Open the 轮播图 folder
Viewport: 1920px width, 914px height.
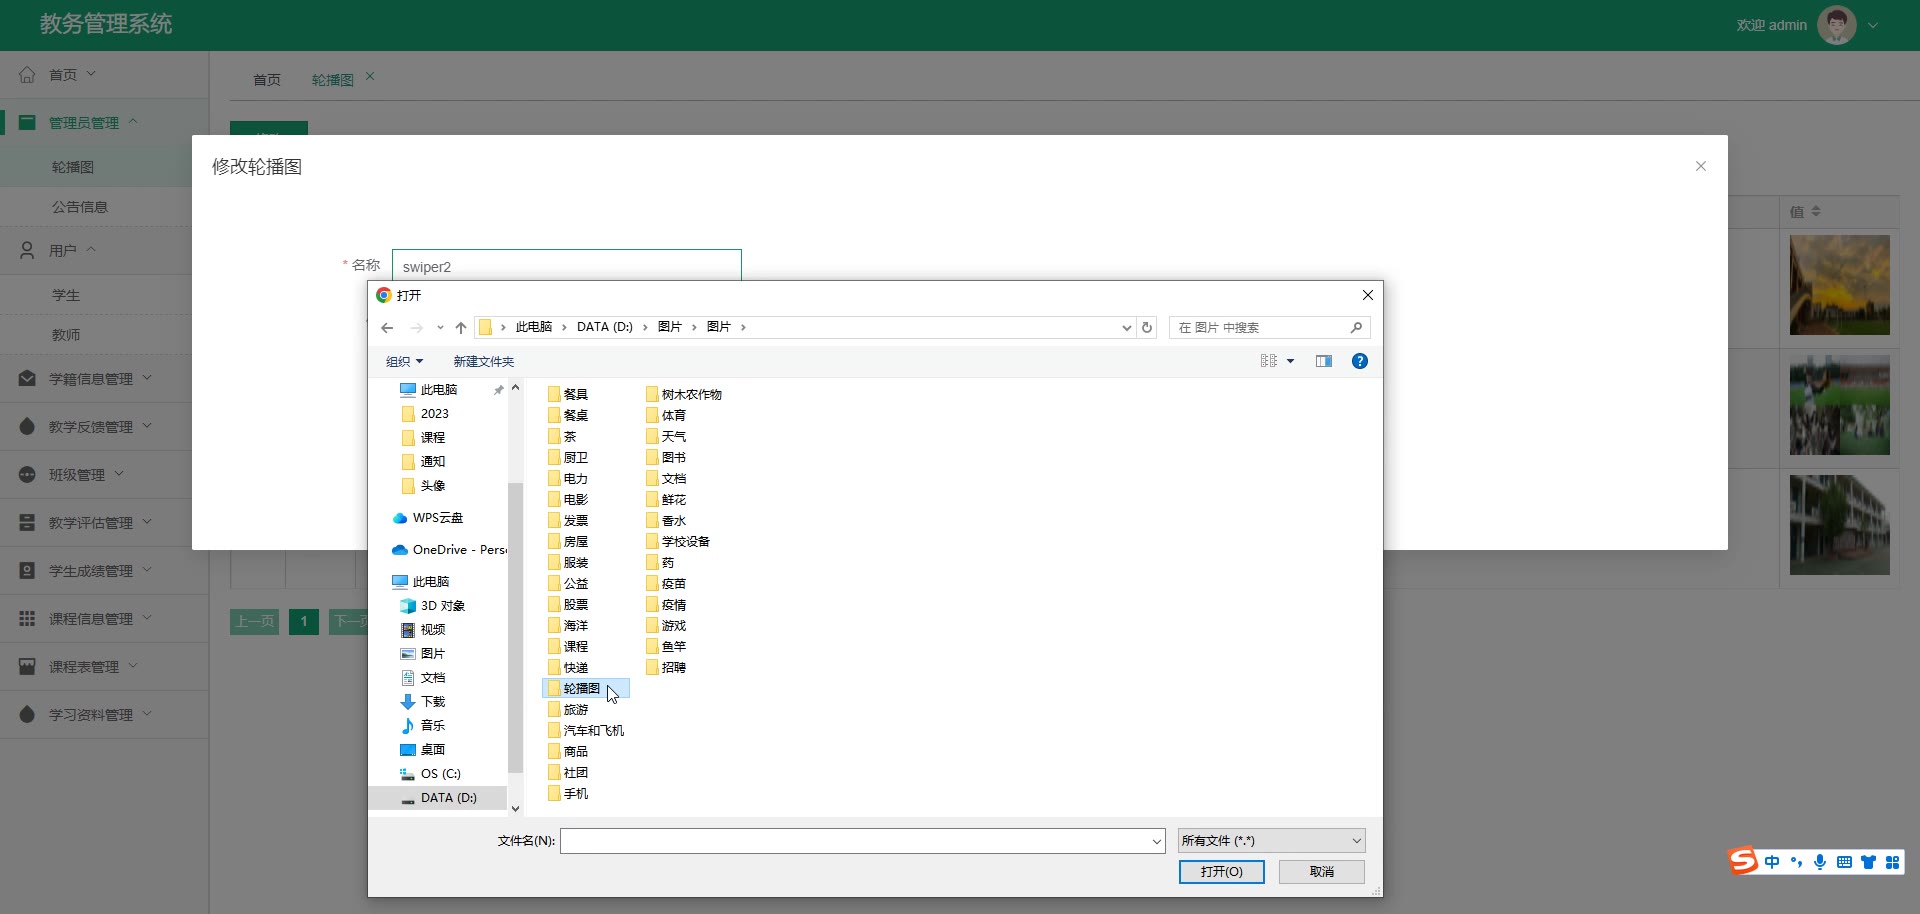(x=581, y=689)
